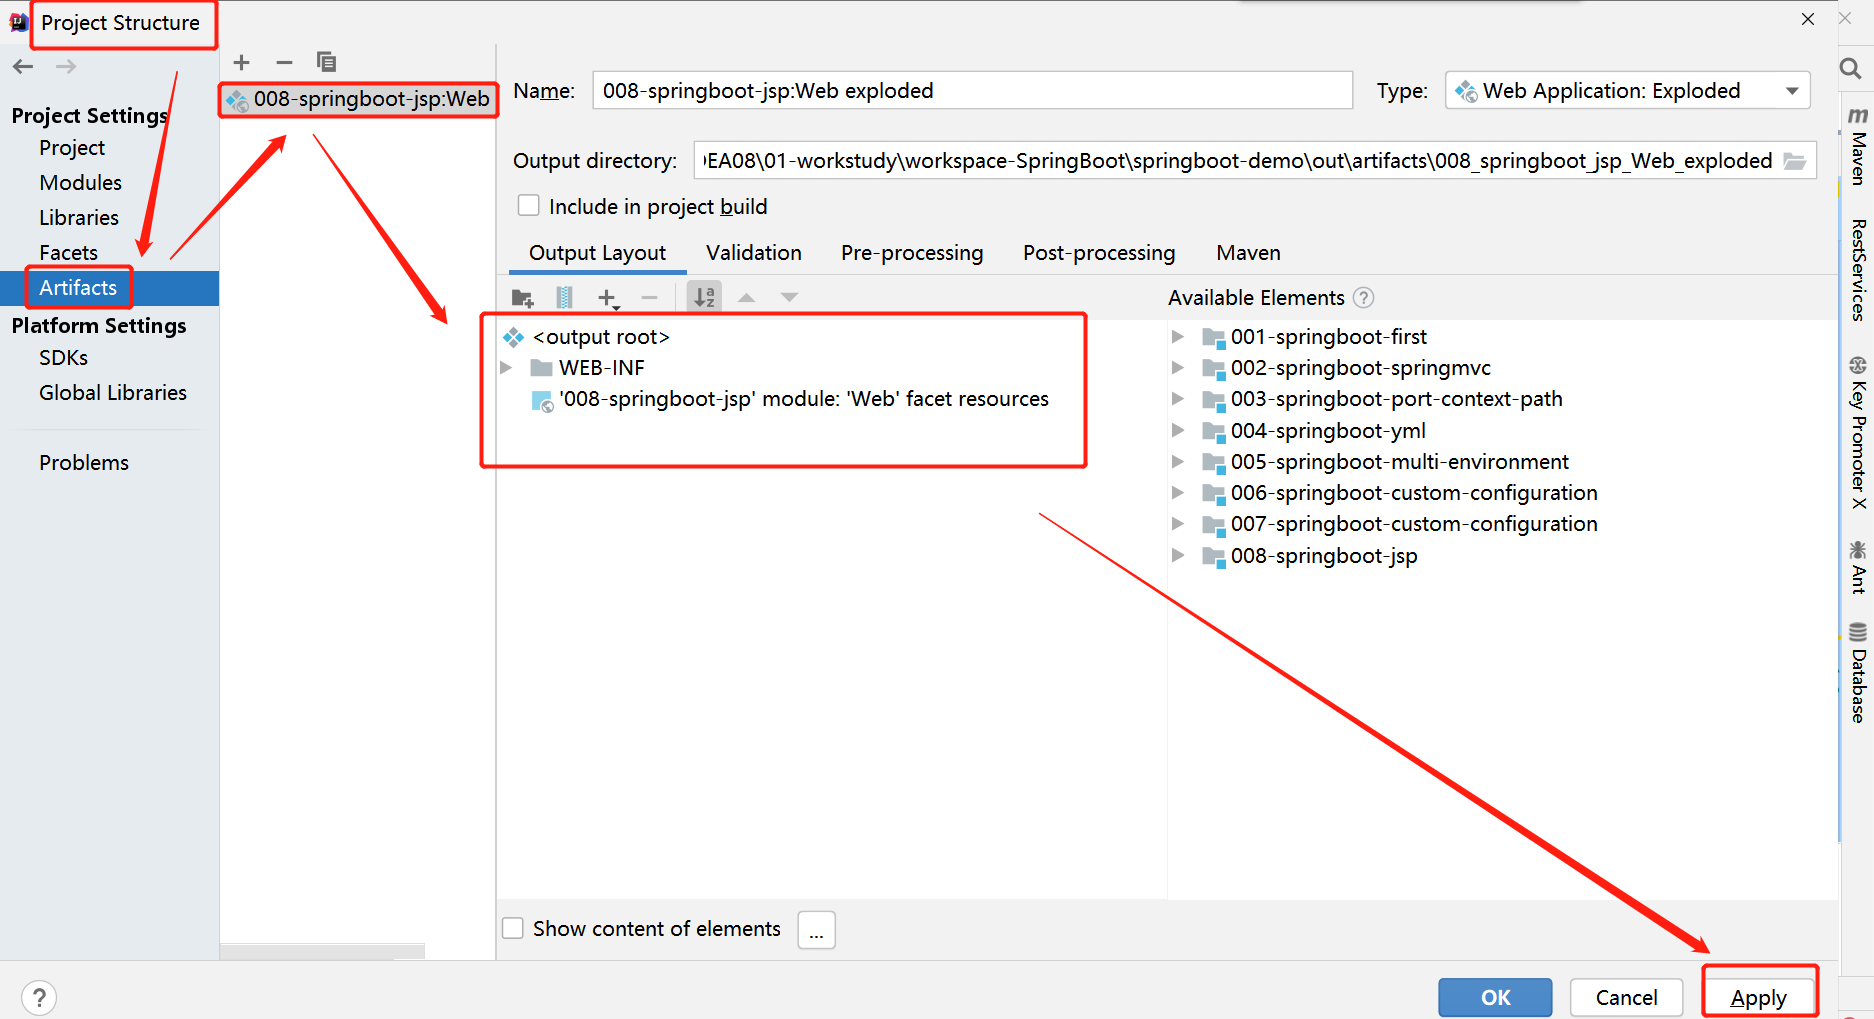
Task: Create a directory in the output layout
Action: pyautogui.click(x=522, y=297)
